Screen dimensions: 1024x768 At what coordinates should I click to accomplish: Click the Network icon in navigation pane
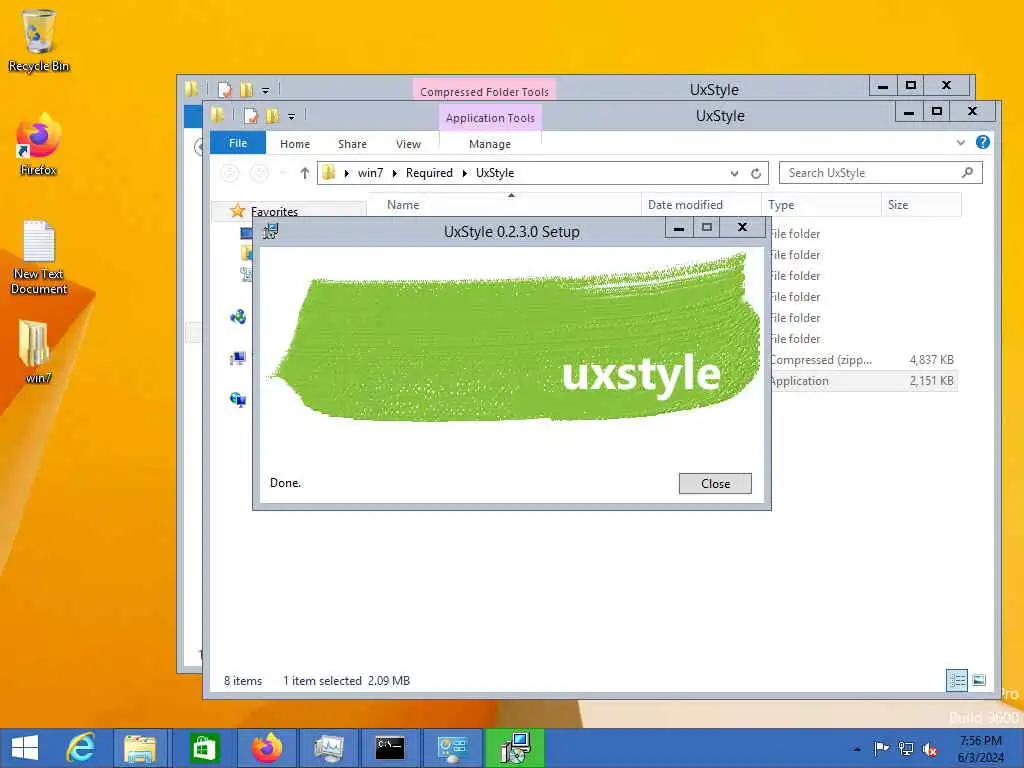pyautogui.click(x=238, y=399)
